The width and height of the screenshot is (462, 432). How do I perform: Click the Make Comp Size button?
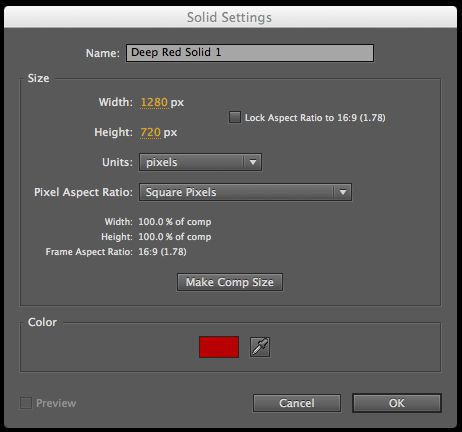pos(230,282)
